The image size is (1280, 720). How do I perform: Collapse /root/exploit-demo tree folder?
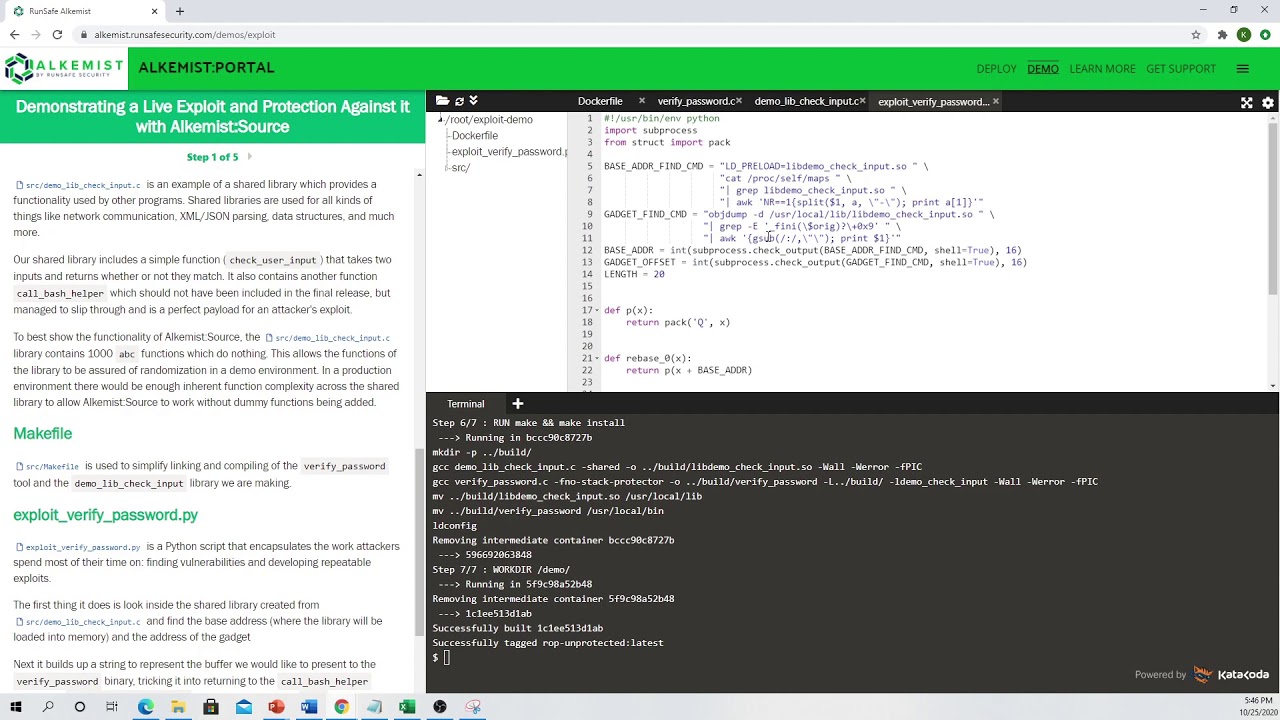(440, 120)
